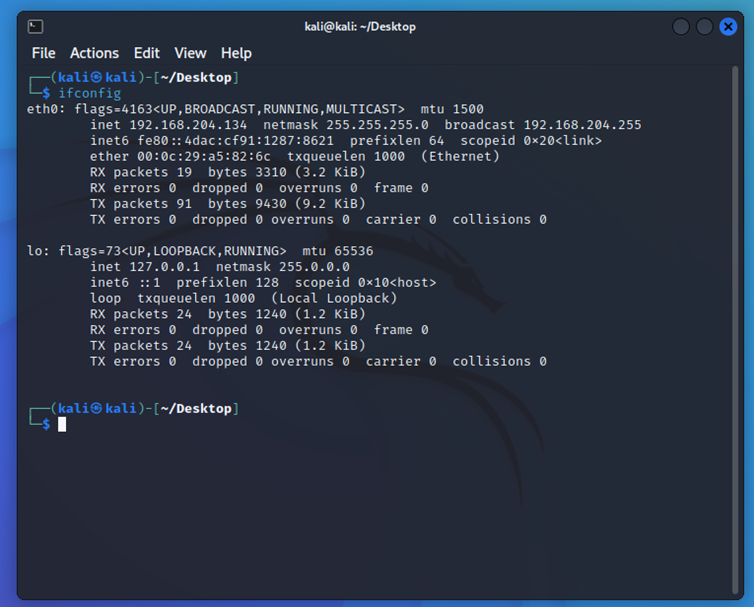The height and width of the screenshot is (607, 754).
Task: Click the loopback address 127.0.0.1
Action: pyautogui.click(x=165, y=267)
